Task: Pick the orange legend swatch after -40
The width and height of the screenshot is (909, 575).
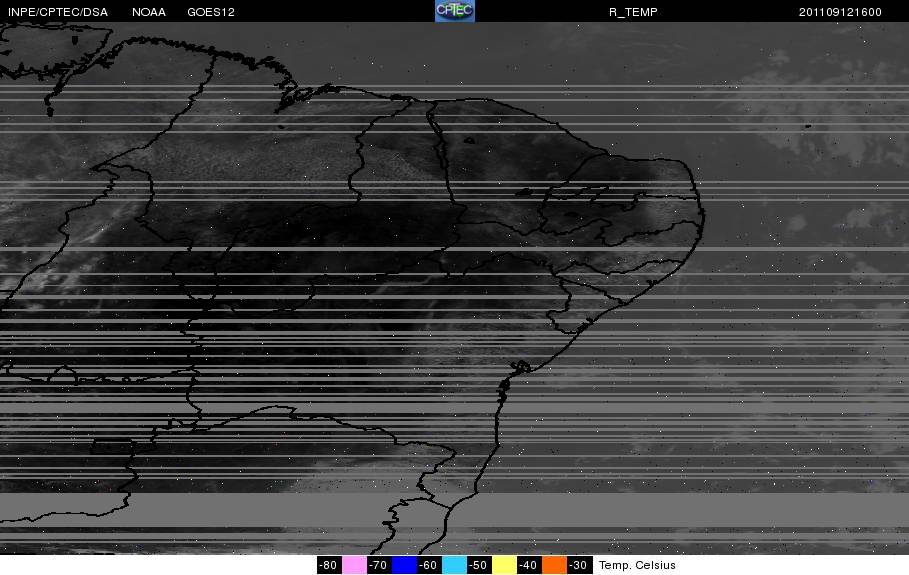Action: click(554, 565)
